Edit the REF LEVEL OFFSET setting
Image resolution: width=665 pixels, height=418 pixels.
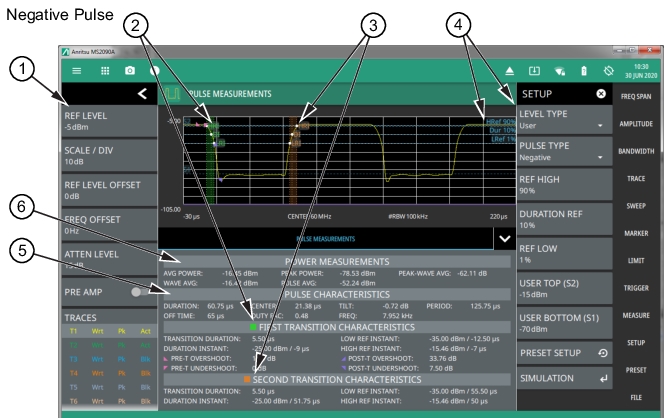pyautogui.click(x=109, y=190)
